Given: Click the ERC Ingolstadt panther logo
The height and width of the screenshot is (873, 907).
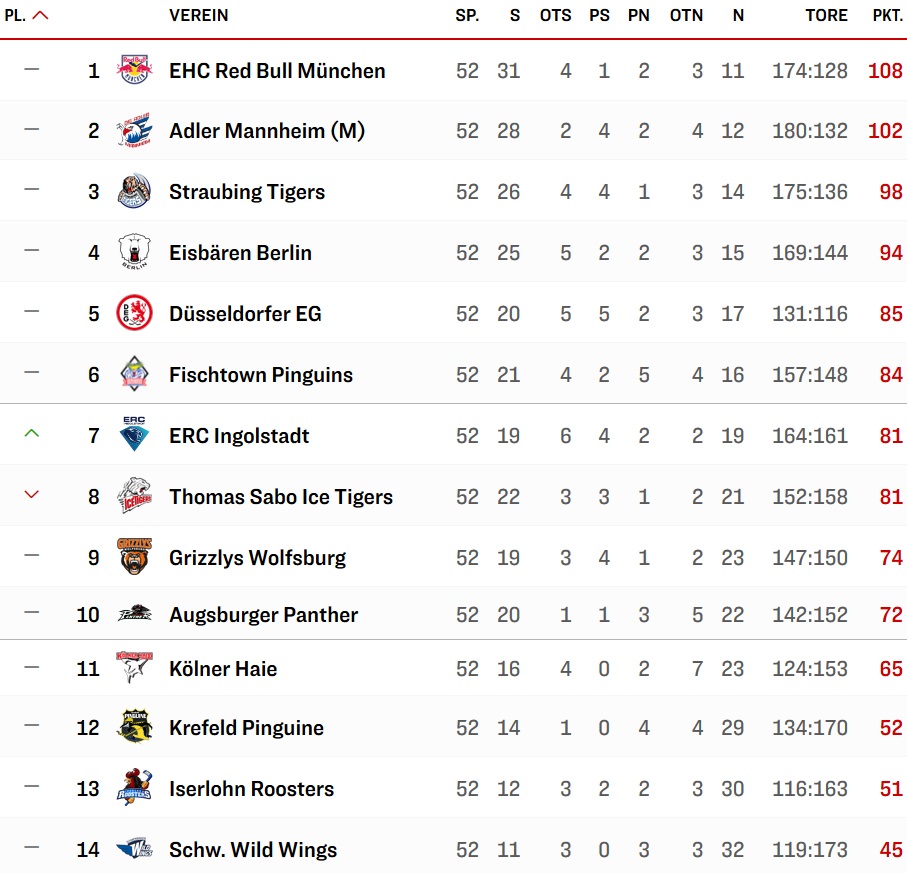Looking at the screenshot, I should tap(134, 433).
